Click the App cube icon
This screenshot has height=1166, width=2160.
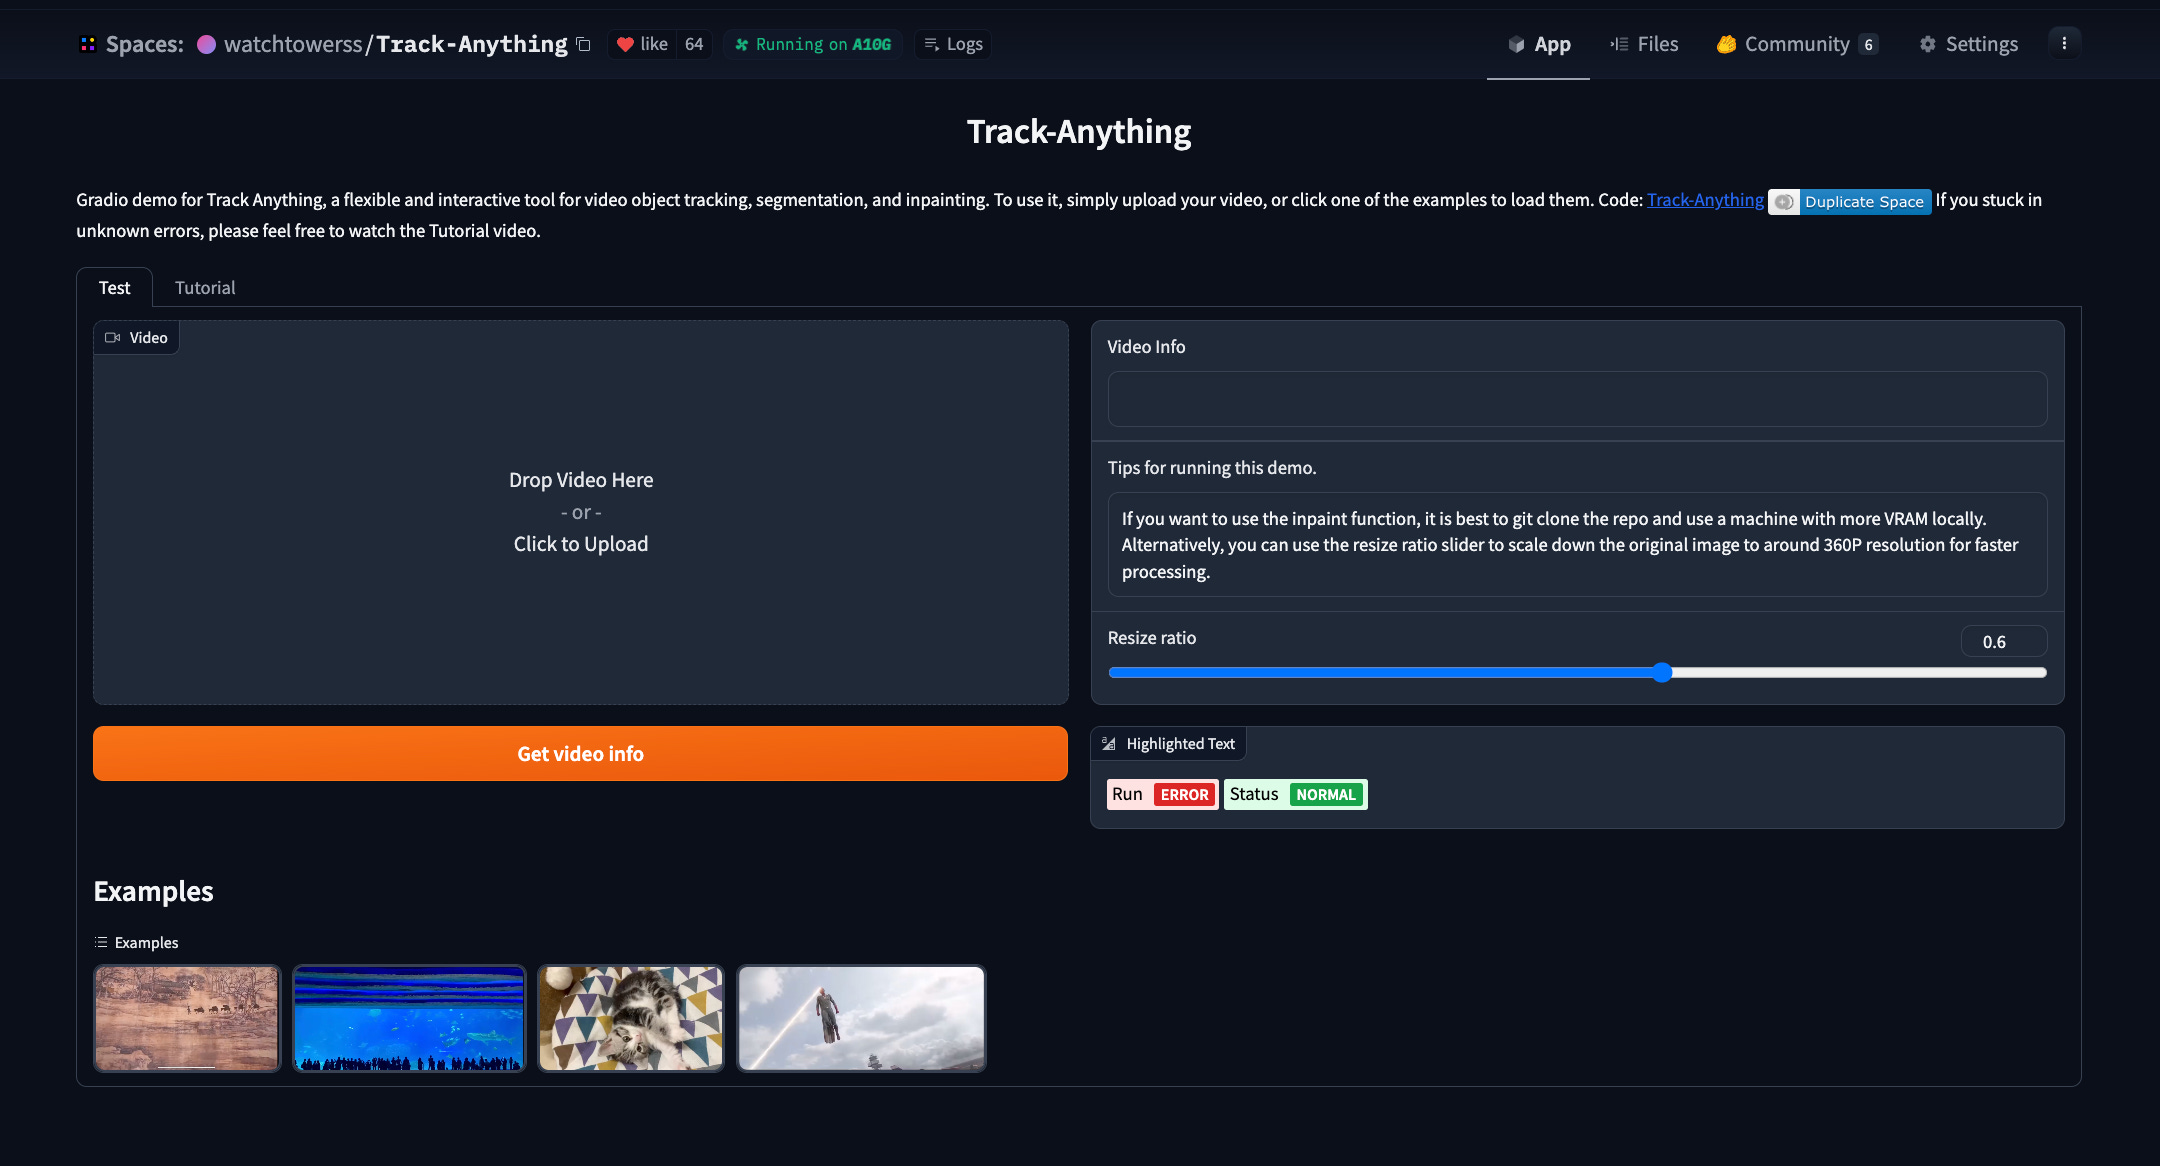pyautogui.click(x=1516, y=44)
